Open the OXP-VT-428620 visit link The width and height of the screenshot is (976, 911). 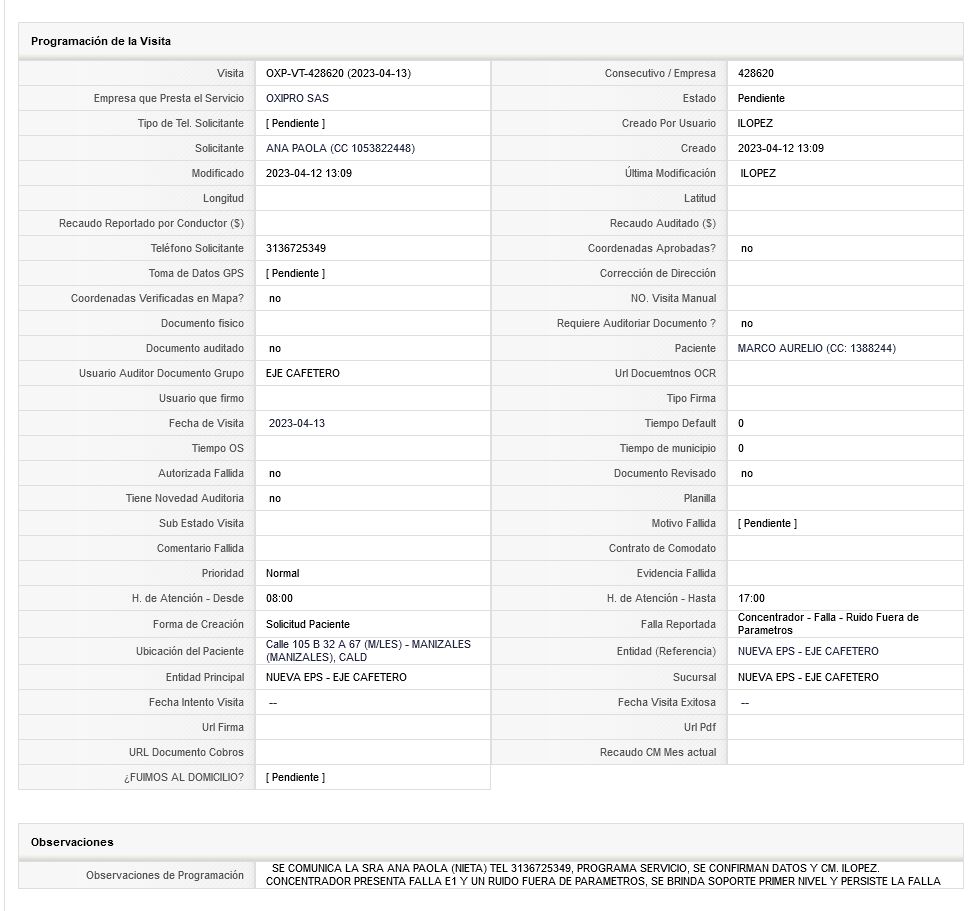pos(338,74)
